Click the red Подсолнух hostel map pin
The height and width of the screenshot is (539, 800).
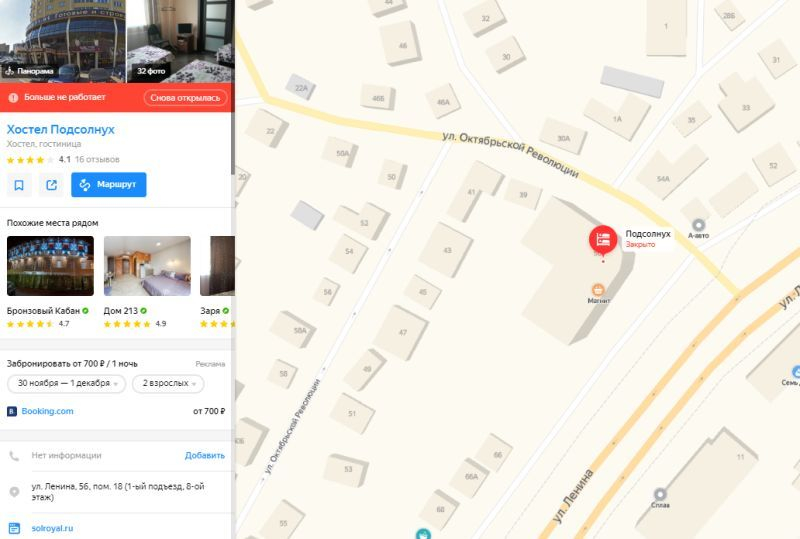603,240
